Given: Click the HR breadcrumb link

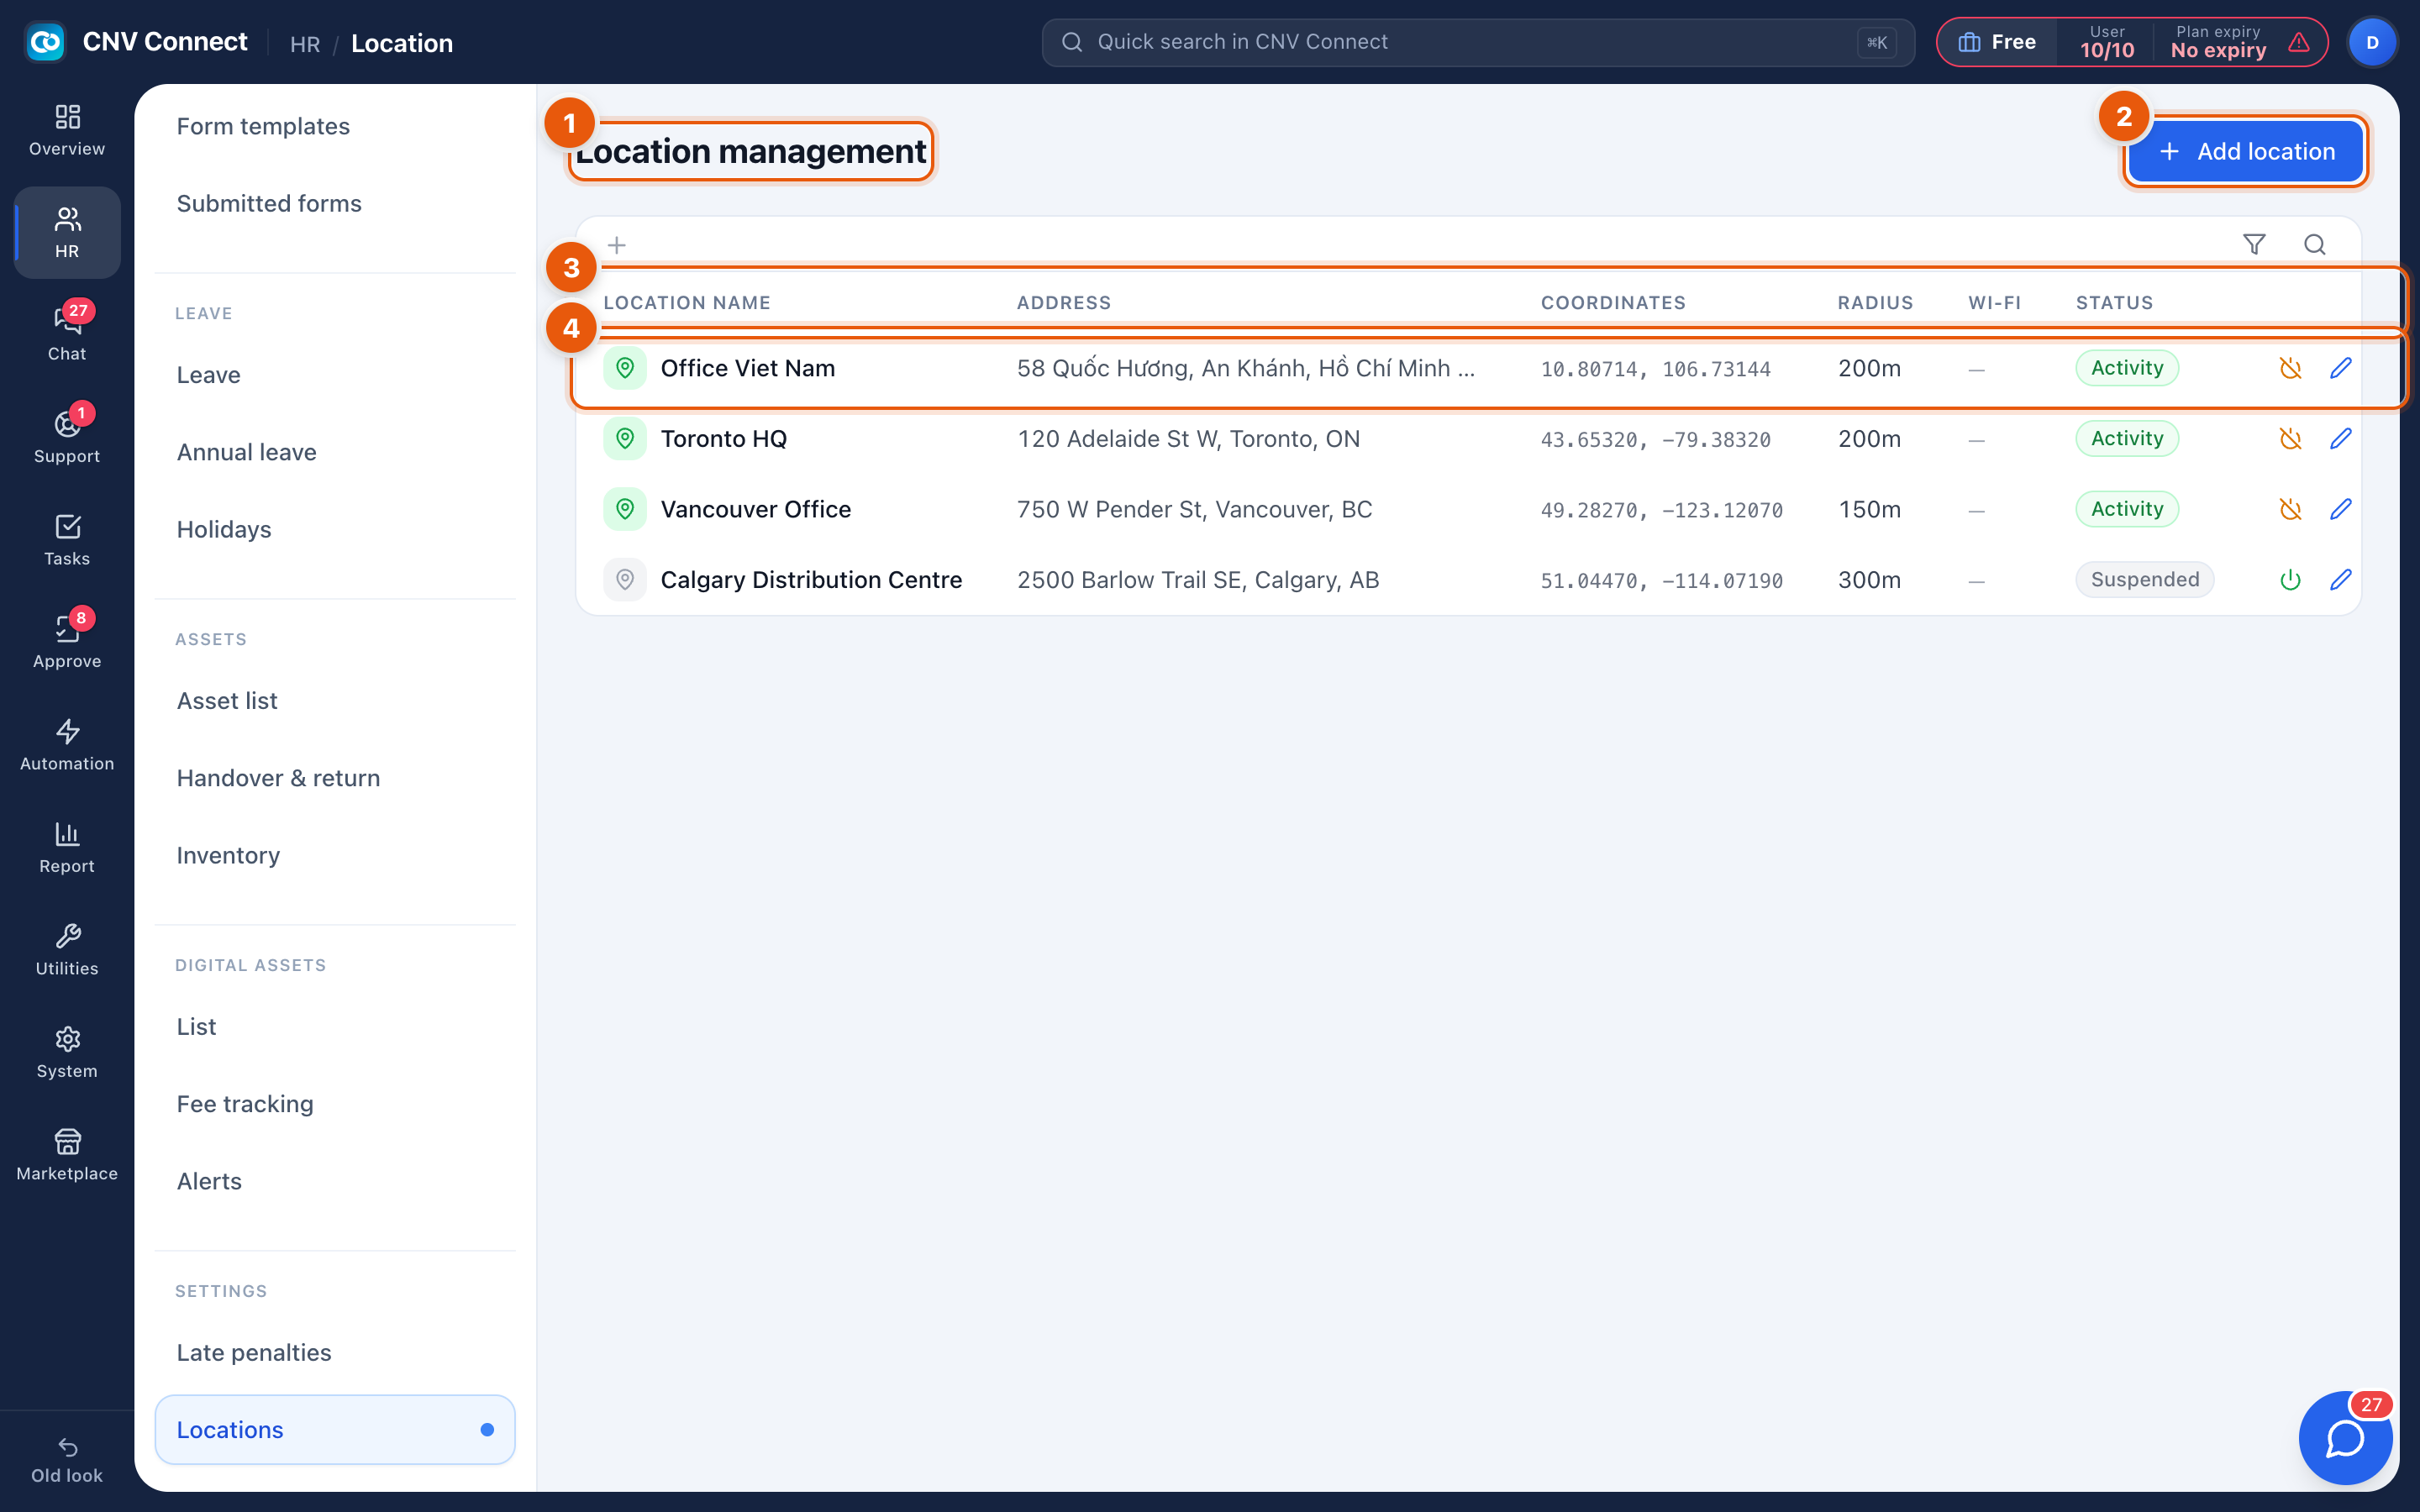Looking at the screenshot, I should pyautogui.click(x=305, y=44).
